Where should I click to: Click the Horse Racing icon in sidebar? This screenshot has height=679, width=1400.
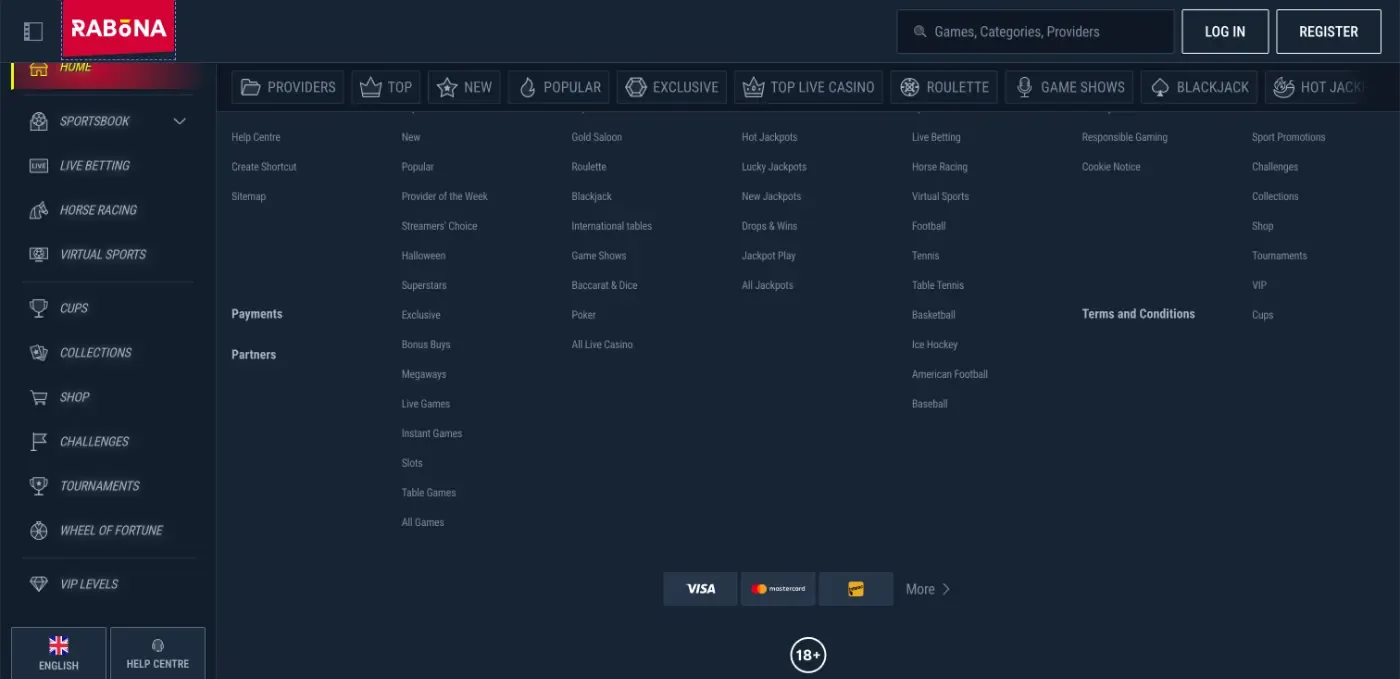pyautogui.click(x=39, y=210)
